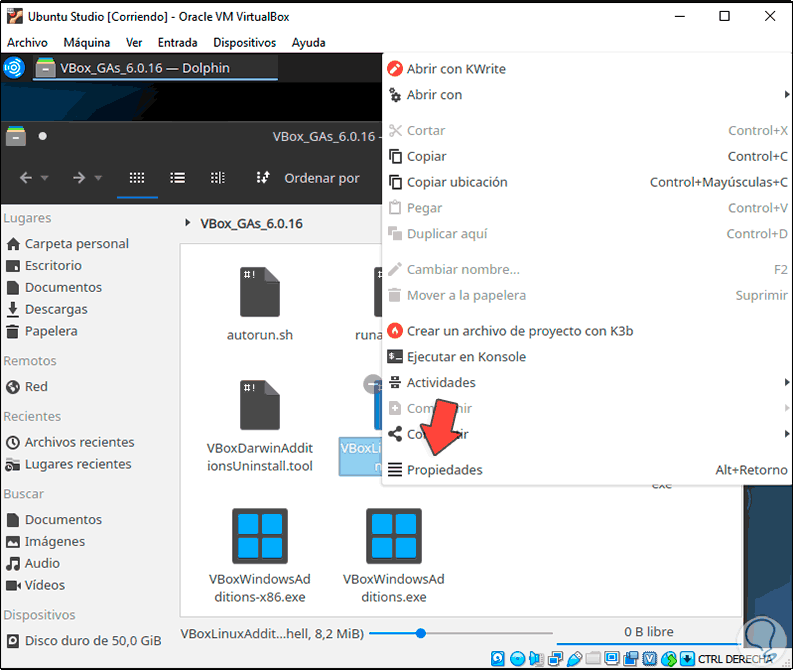Open Red under Remotos
Viewport: 793px width, 670px height.
point(27,386)
